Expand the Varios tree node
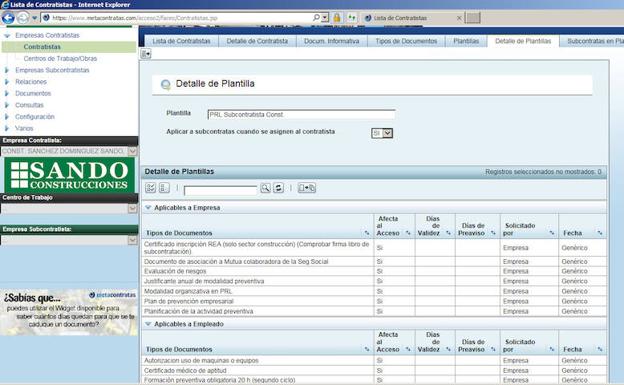 coord(7,128)
